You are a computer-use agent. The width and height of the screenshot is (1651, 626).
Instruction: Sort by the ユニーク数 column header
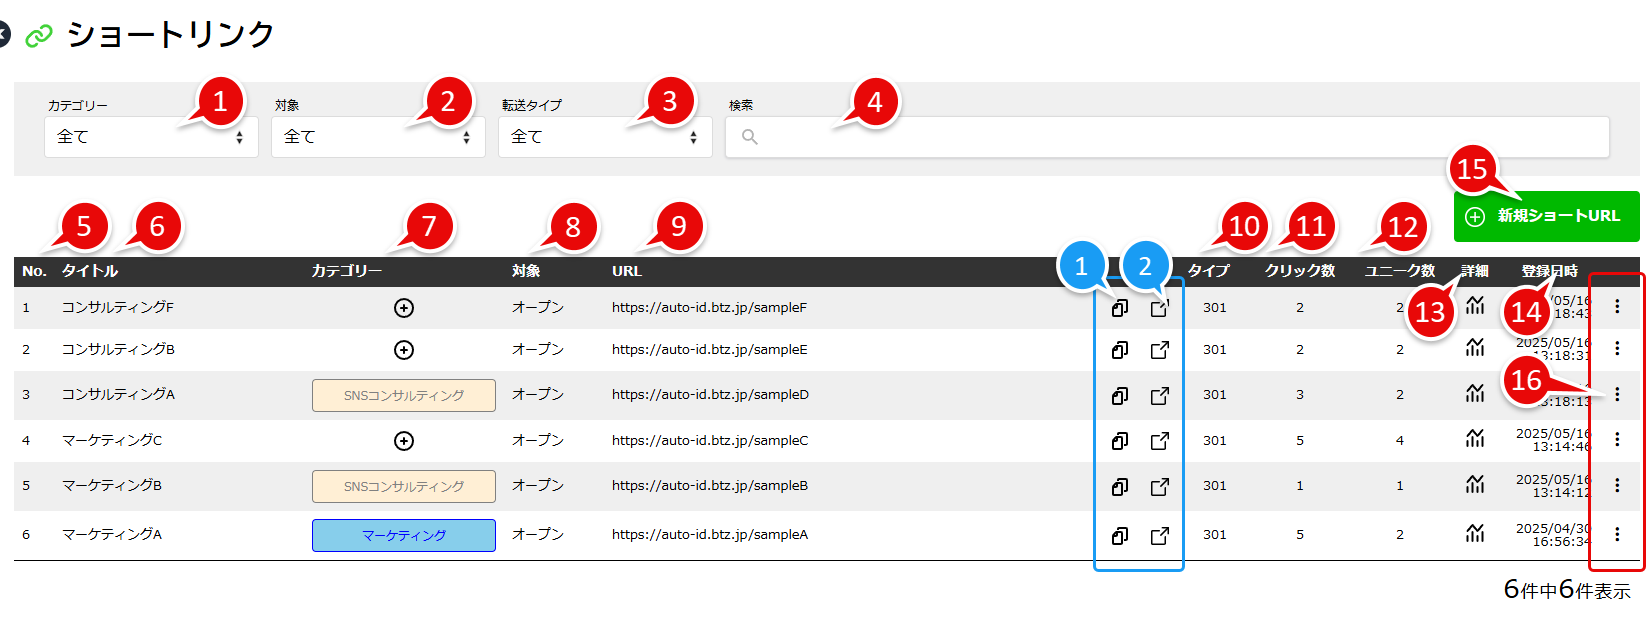[1400, 271]
